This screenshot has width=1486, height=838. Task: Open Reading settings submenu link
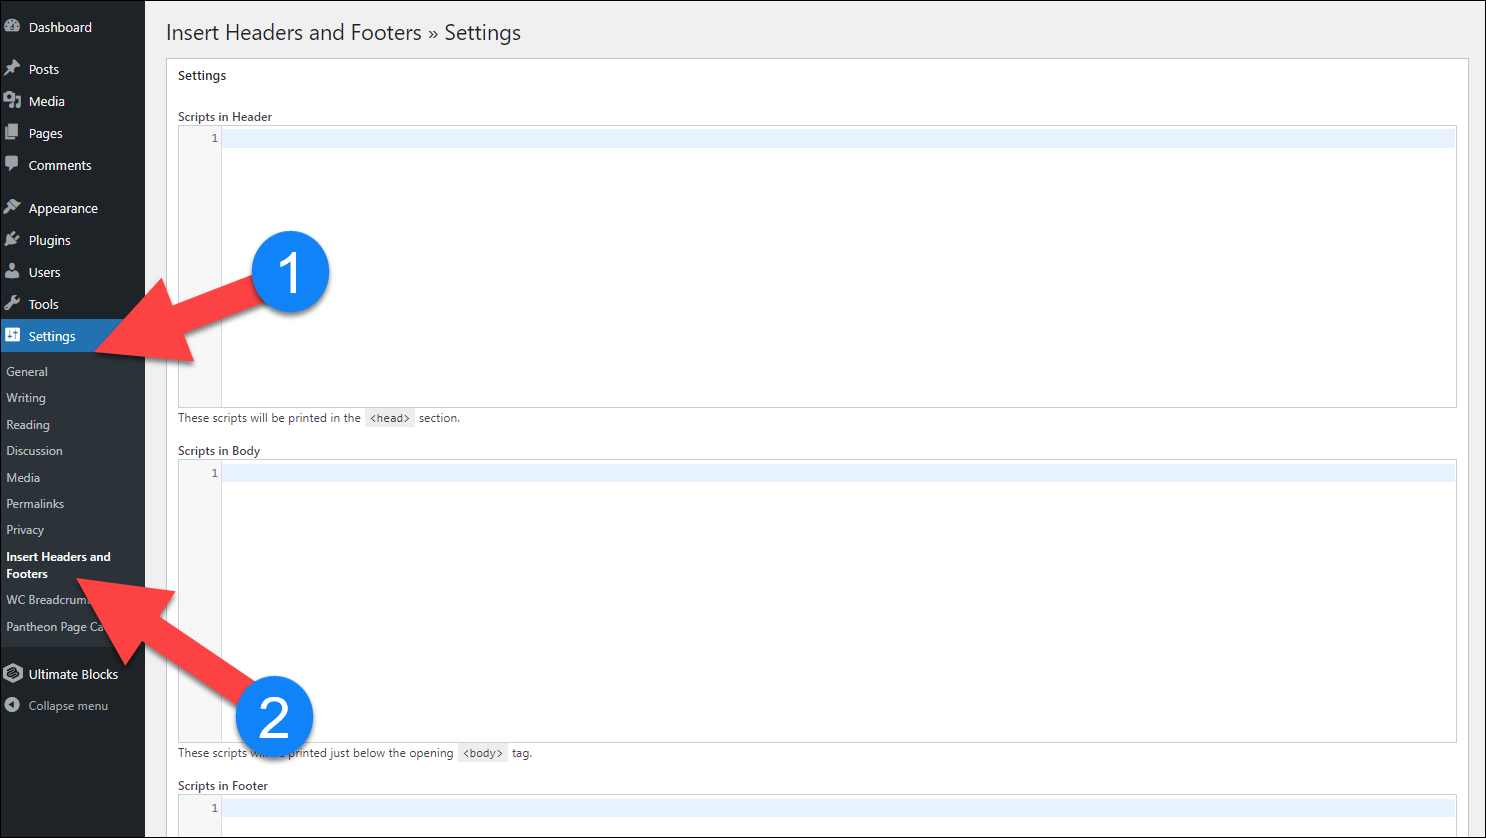click(x=28, y=424)
